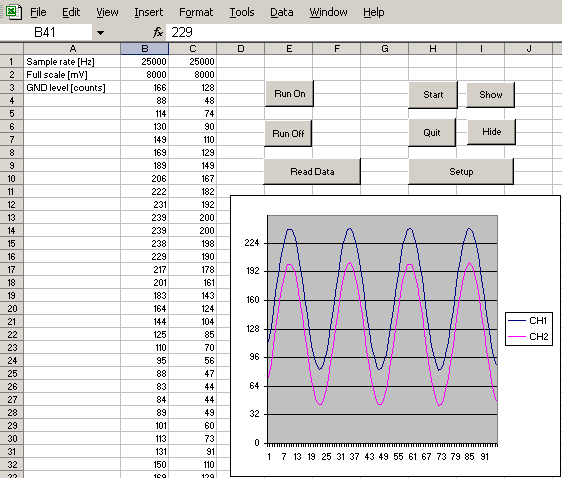Expand the Name Box dropdown arrow
This screenshot has height=478, width=562.
click(100, 33)
